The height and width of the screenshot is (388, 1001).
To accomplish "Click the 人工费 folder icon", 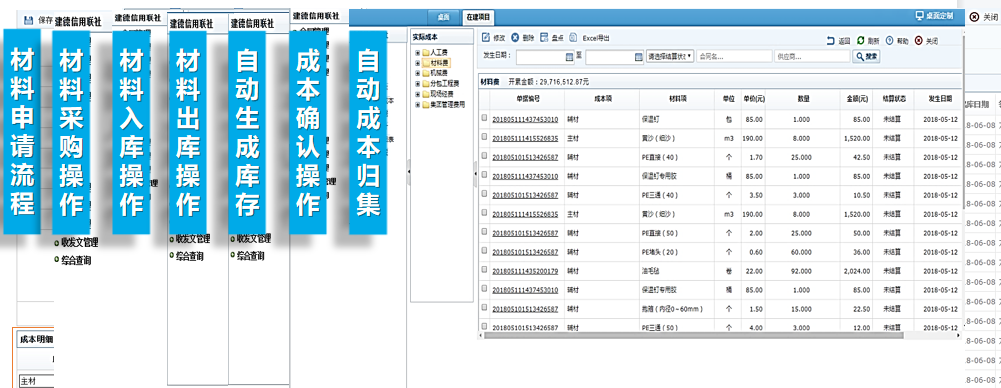I will [x=426, y=52].
